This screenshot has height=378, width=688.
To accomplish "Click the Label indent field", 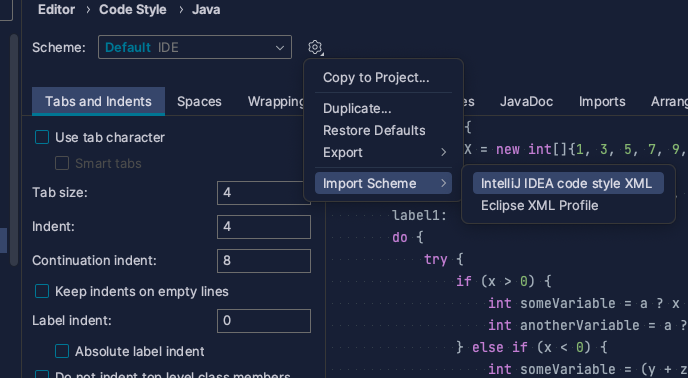I will [264, 320].
